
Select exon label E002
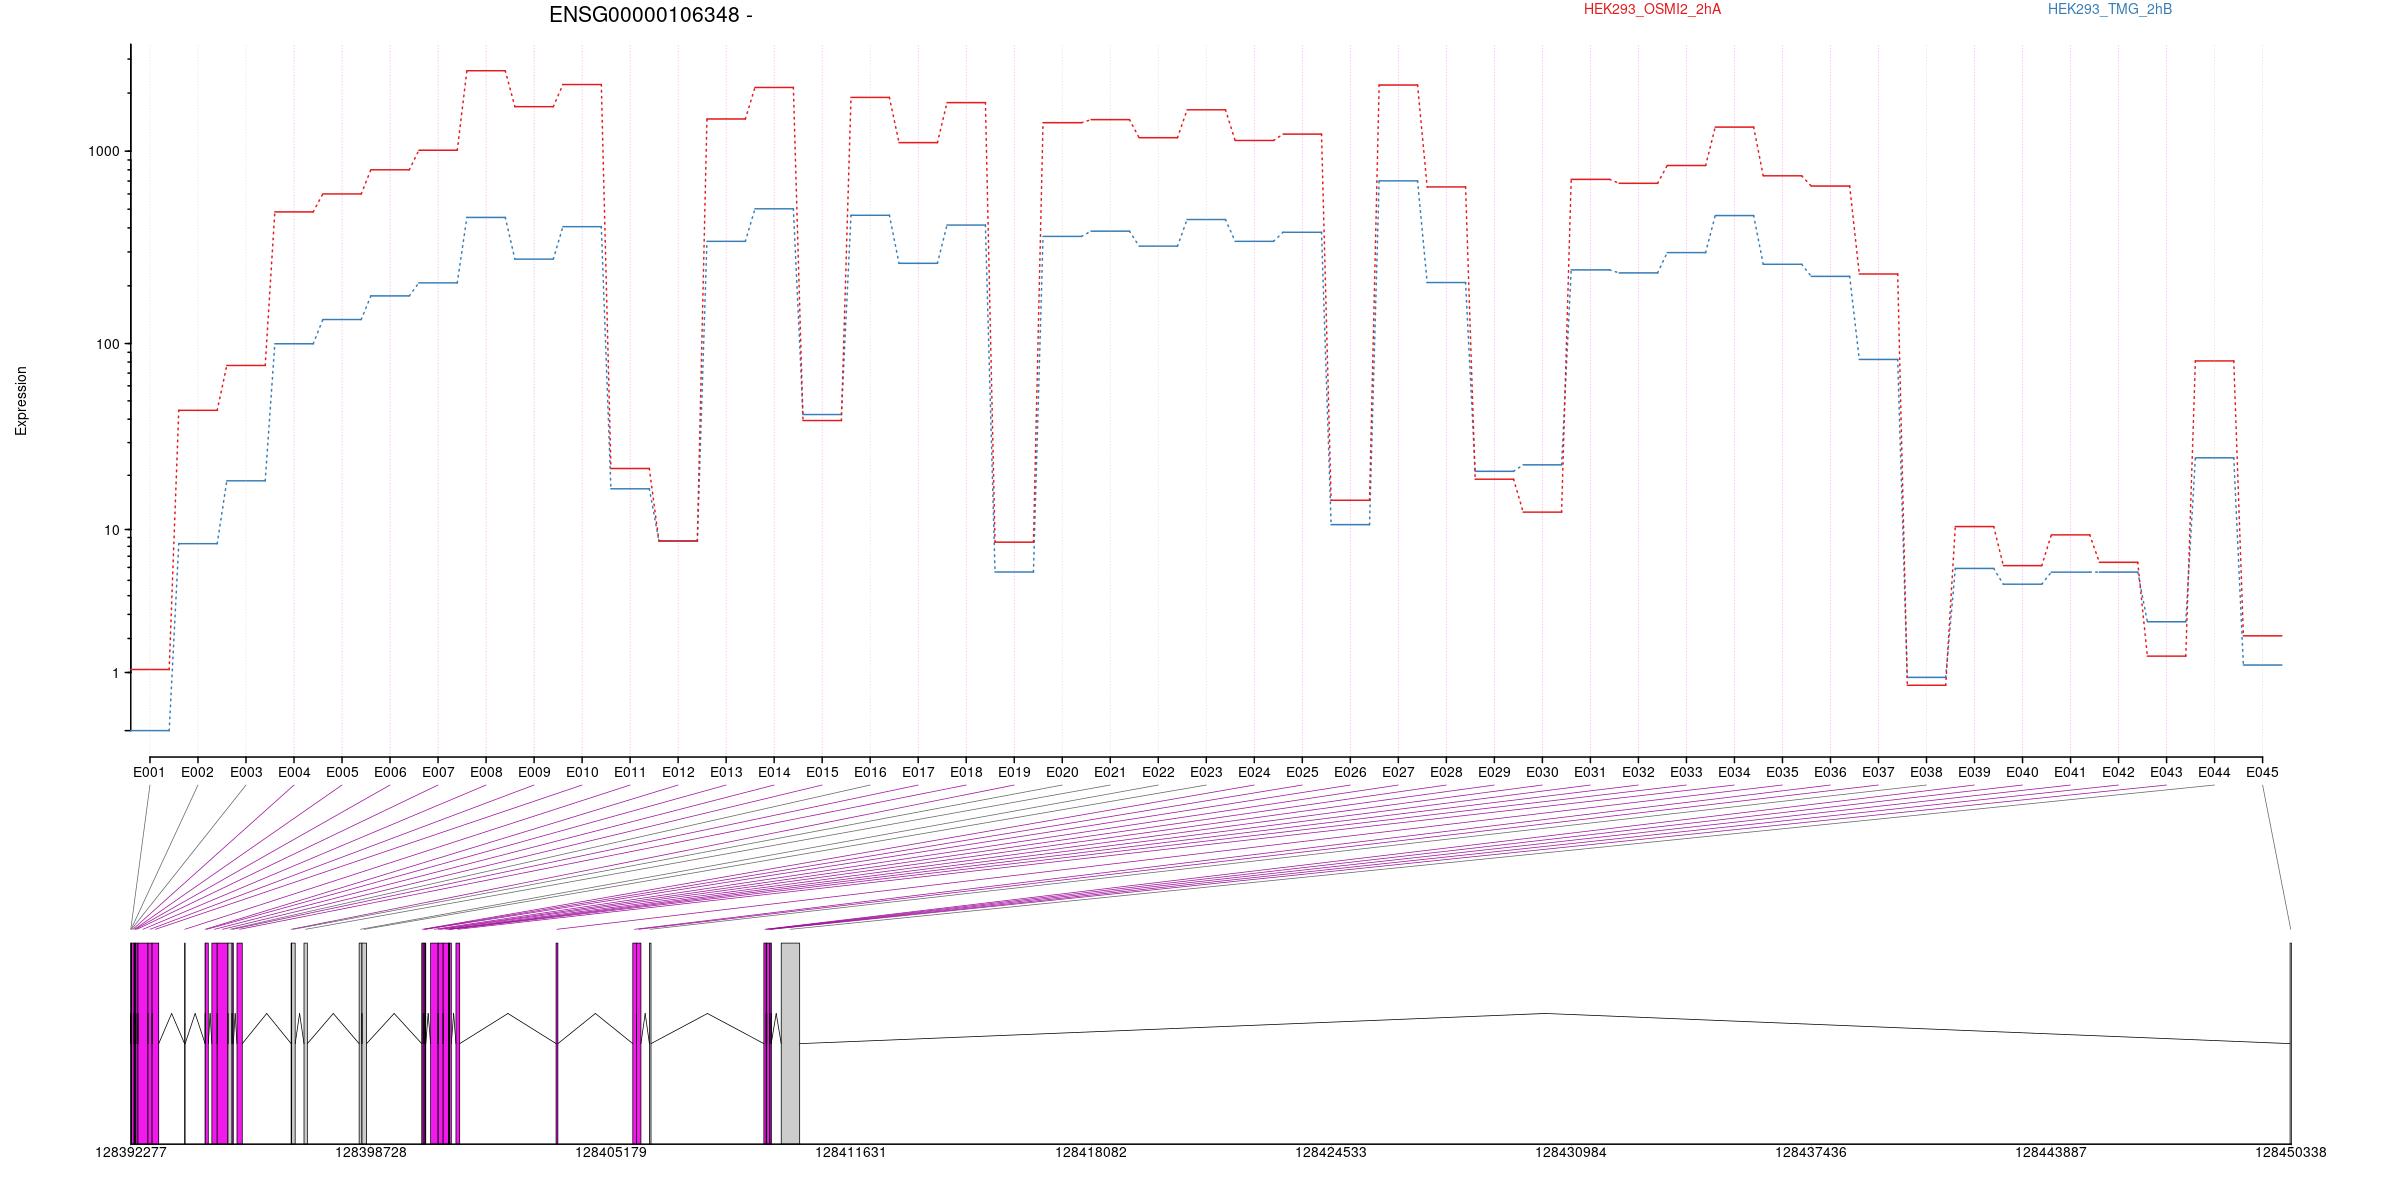click(197, 772)
